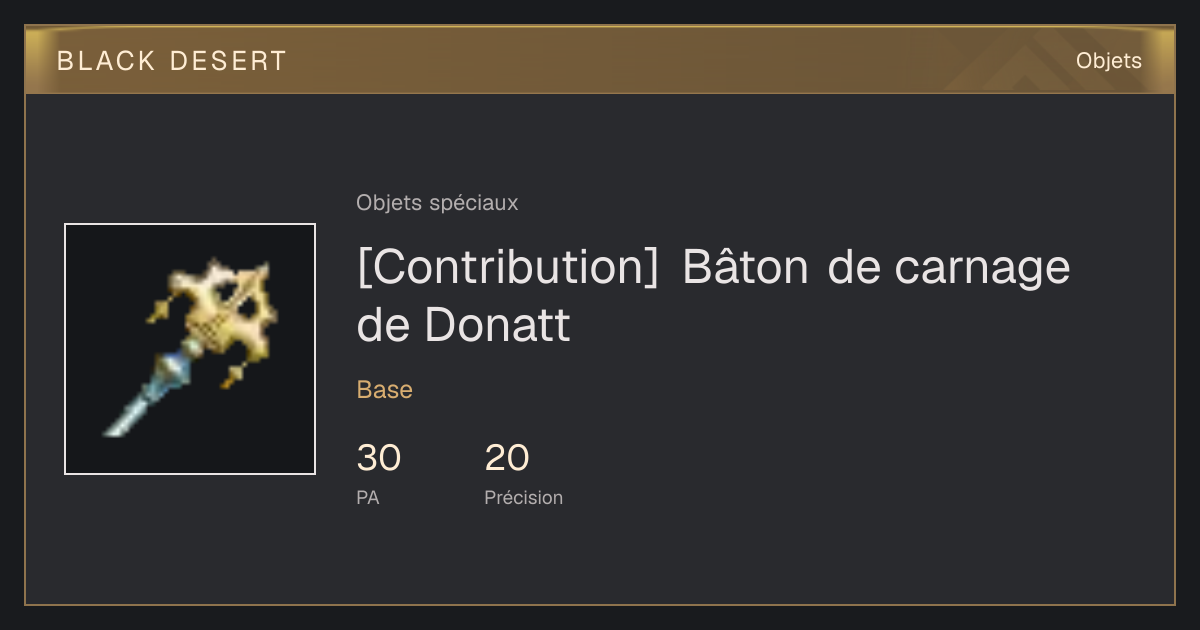
Task: Open the BLACK DESERT header title
Action: coord(172,61)
